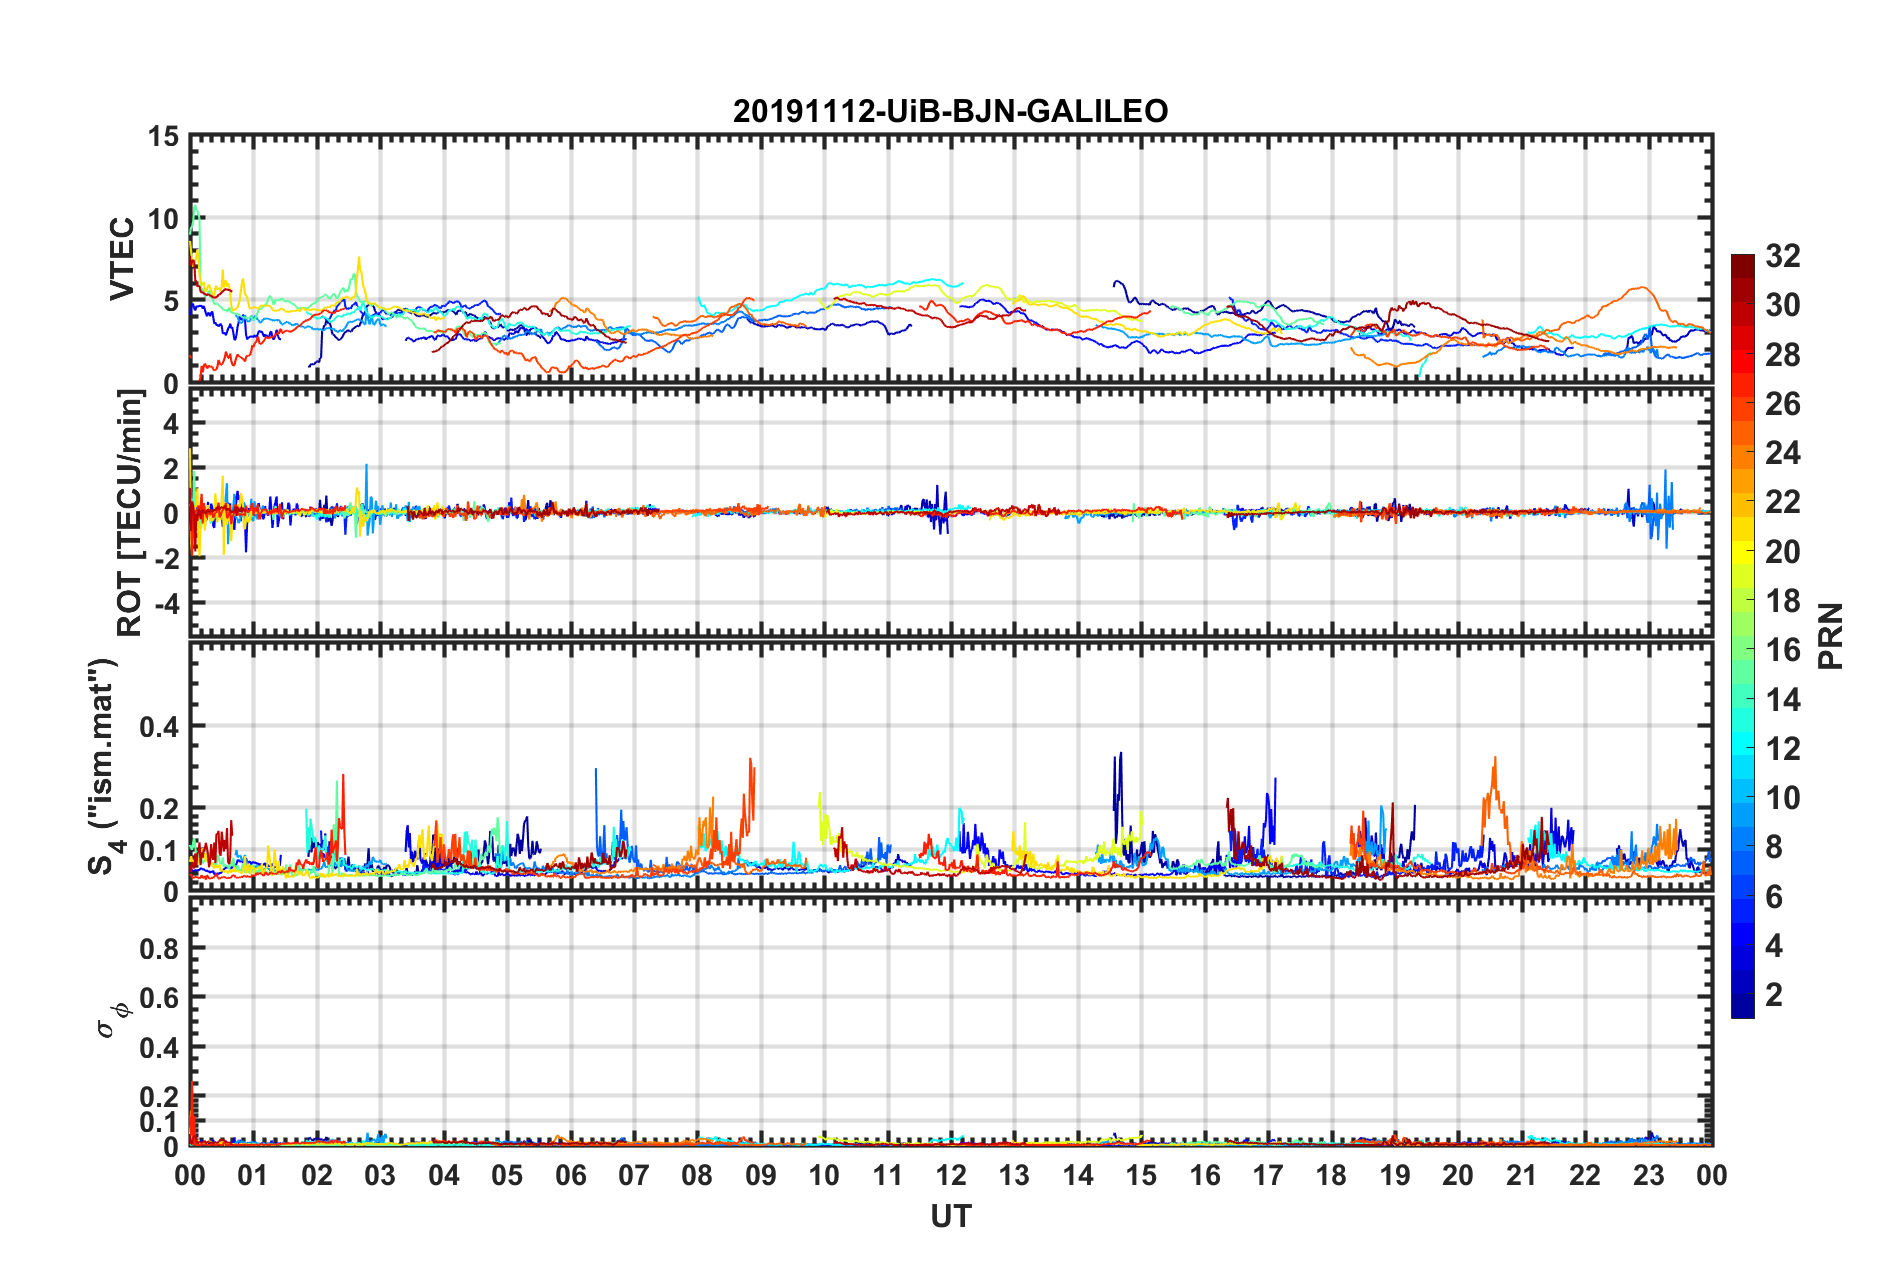Click the S4 panel y-axis tick 0.1
The height and width of the screenshot is (1272, 1902).
pos(160,850)
